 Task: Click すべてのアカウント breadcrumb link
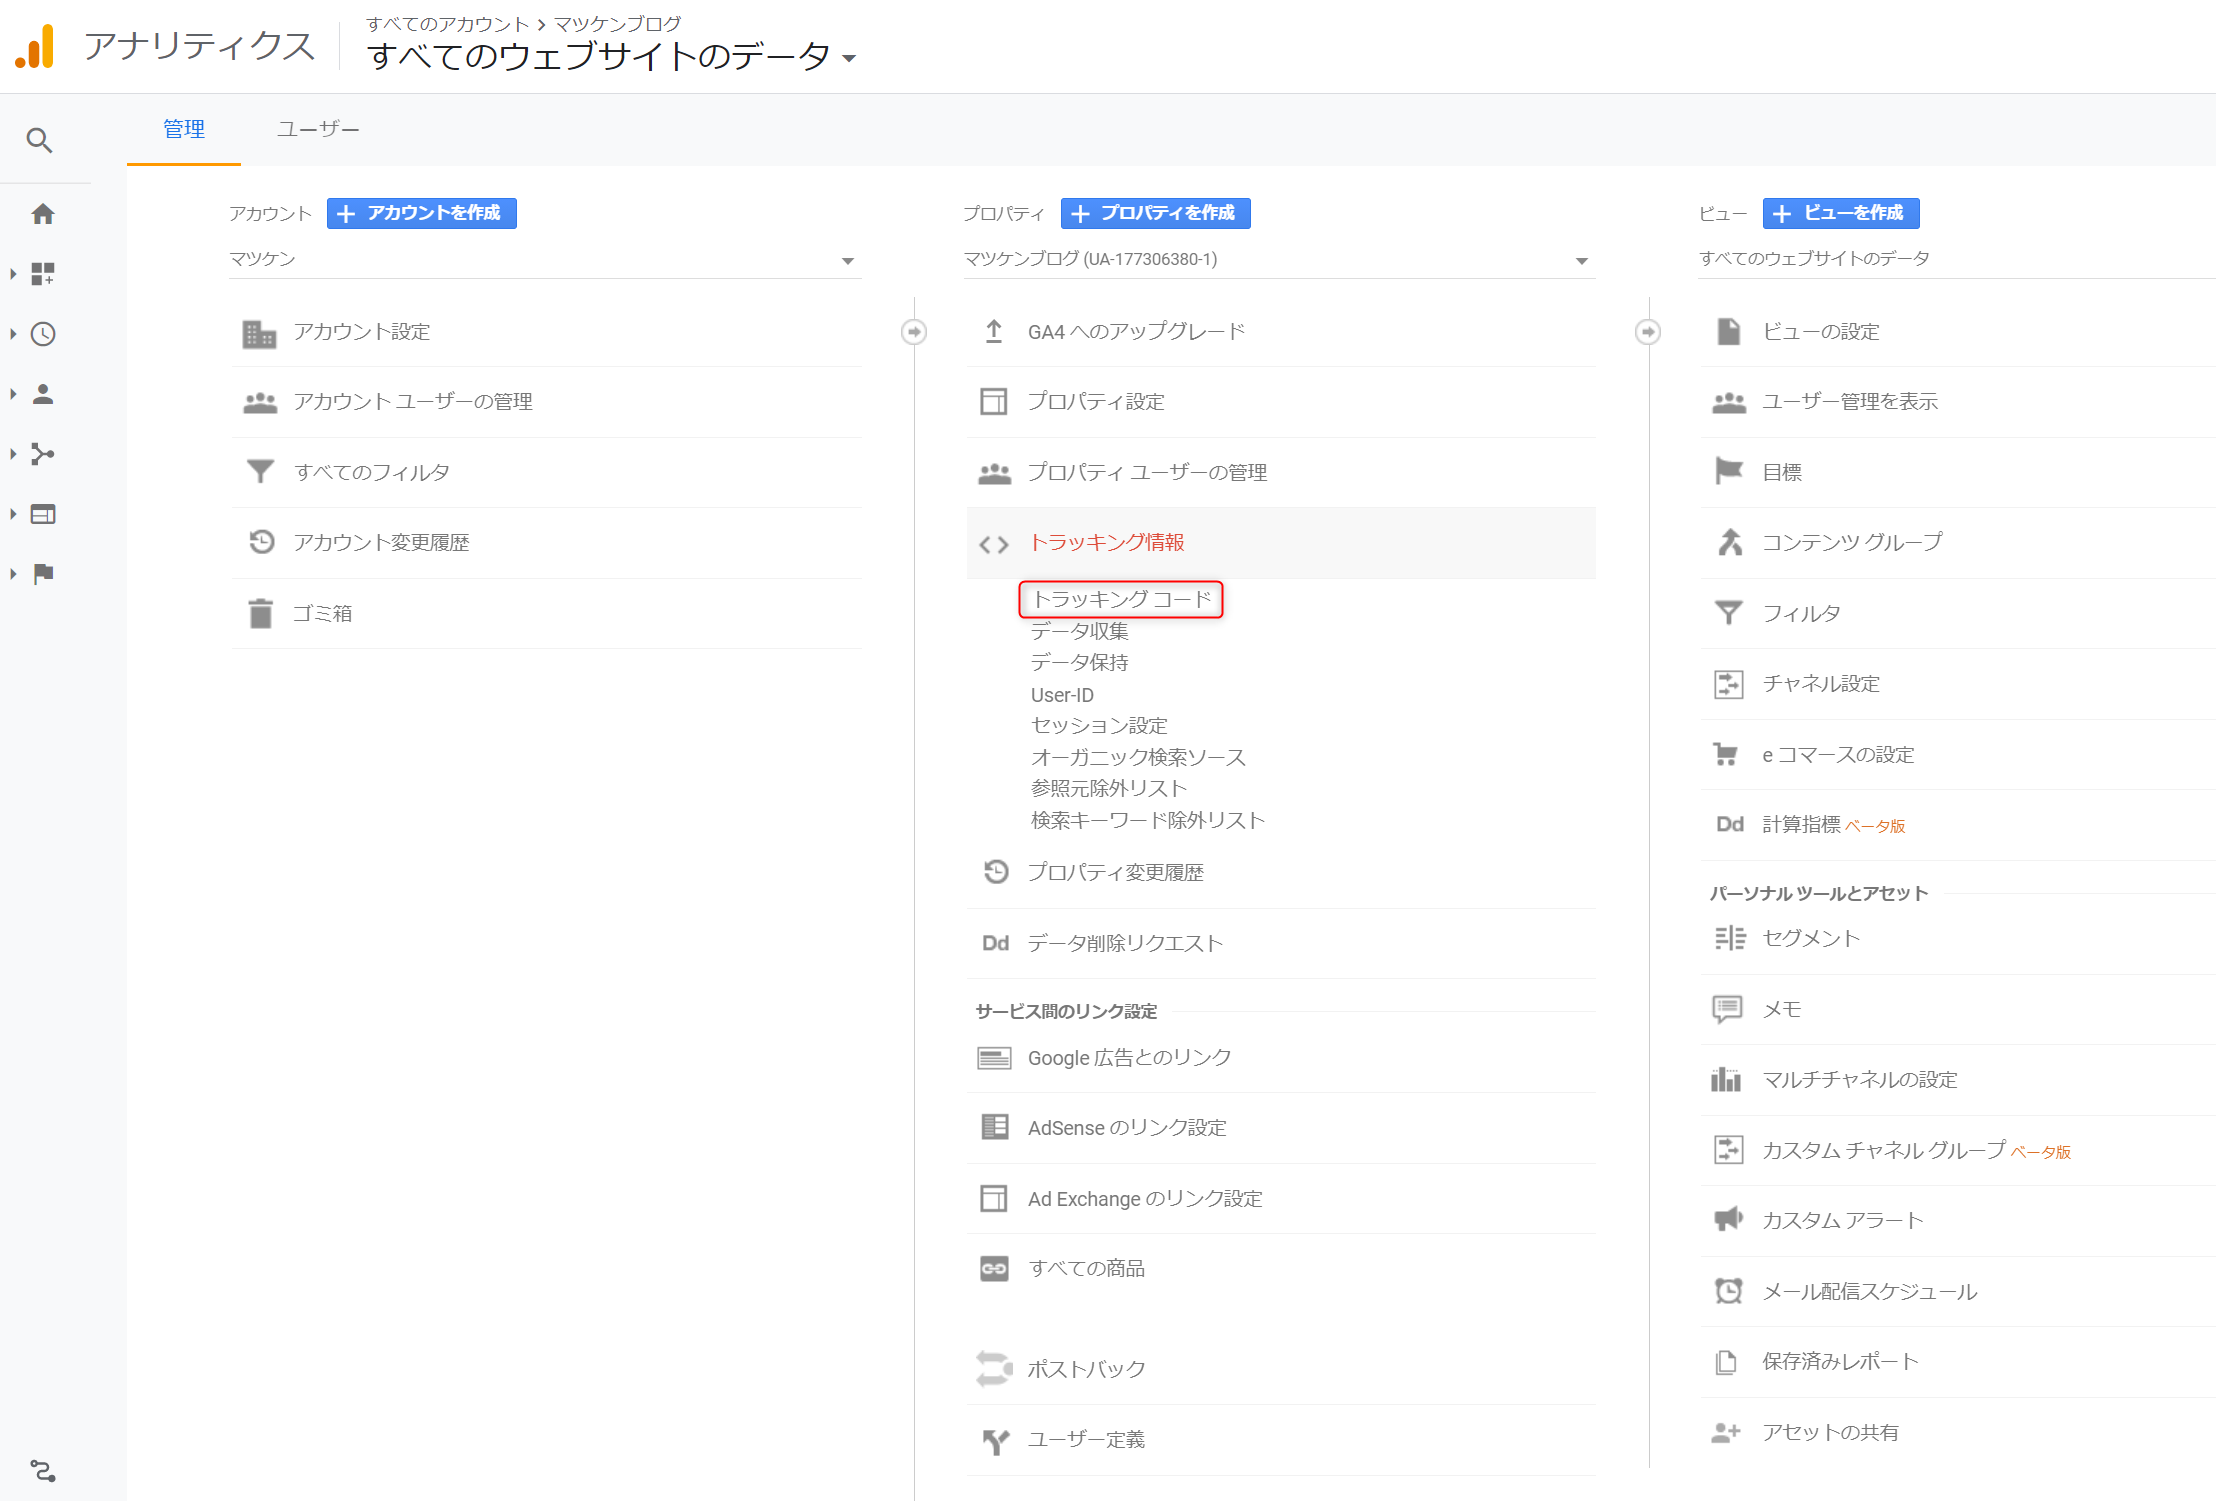click(x=447, y=23)
